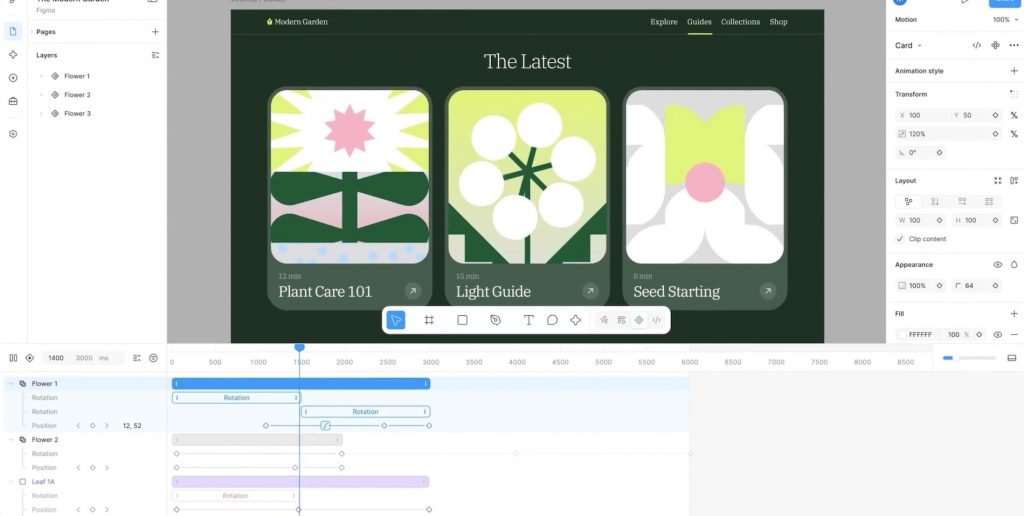Click the timeline playhead handle
1024x516 pixels.
300,347
